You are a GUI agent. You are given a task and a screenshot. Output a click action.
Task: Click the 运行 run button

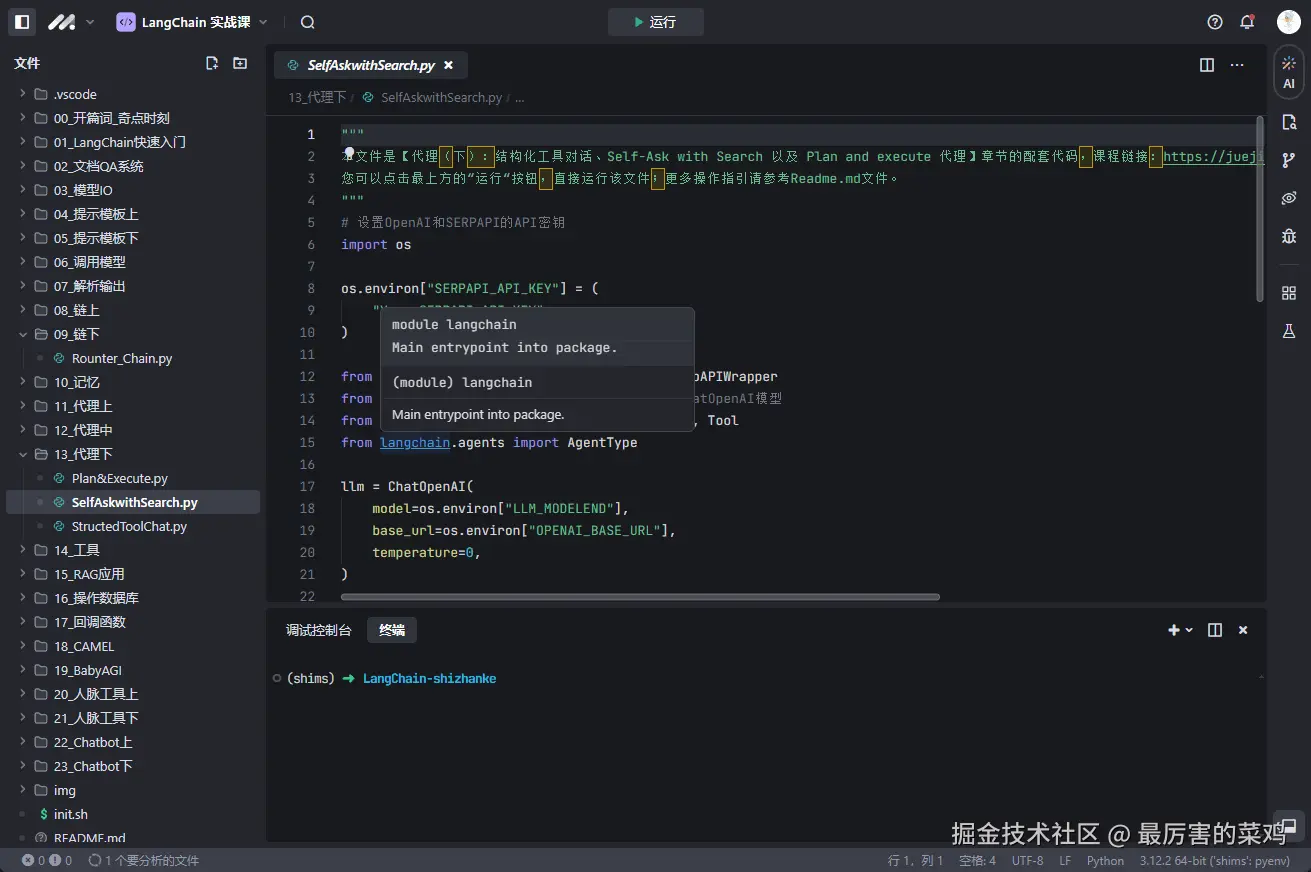pyautogui.click(x=655, y=22)
